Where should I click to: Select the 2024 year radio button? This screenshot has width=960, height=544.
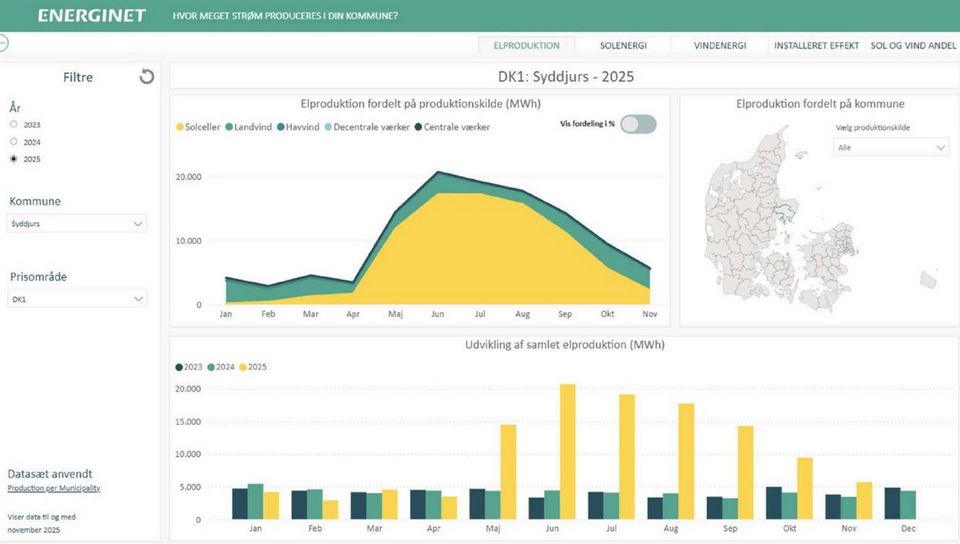13,142
